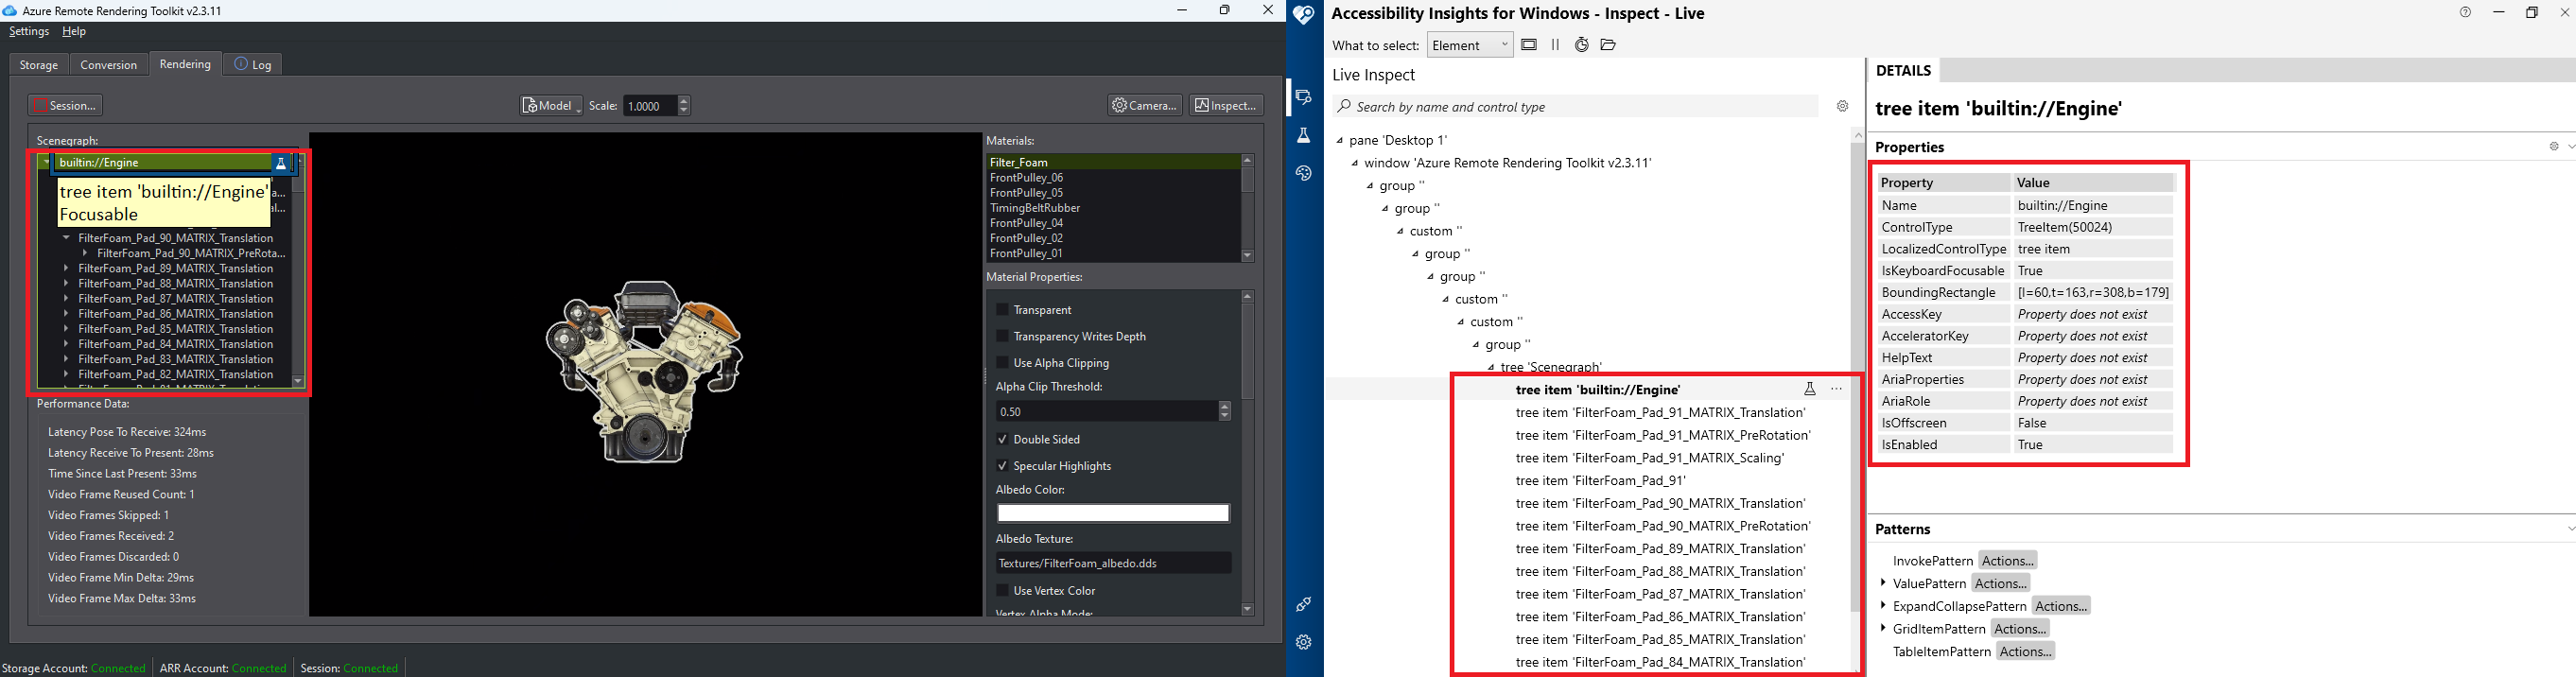Click the flask test icon on the builtin://Engine tree row
This screenshot has width=2576, height=677.
click(1809, 389)
